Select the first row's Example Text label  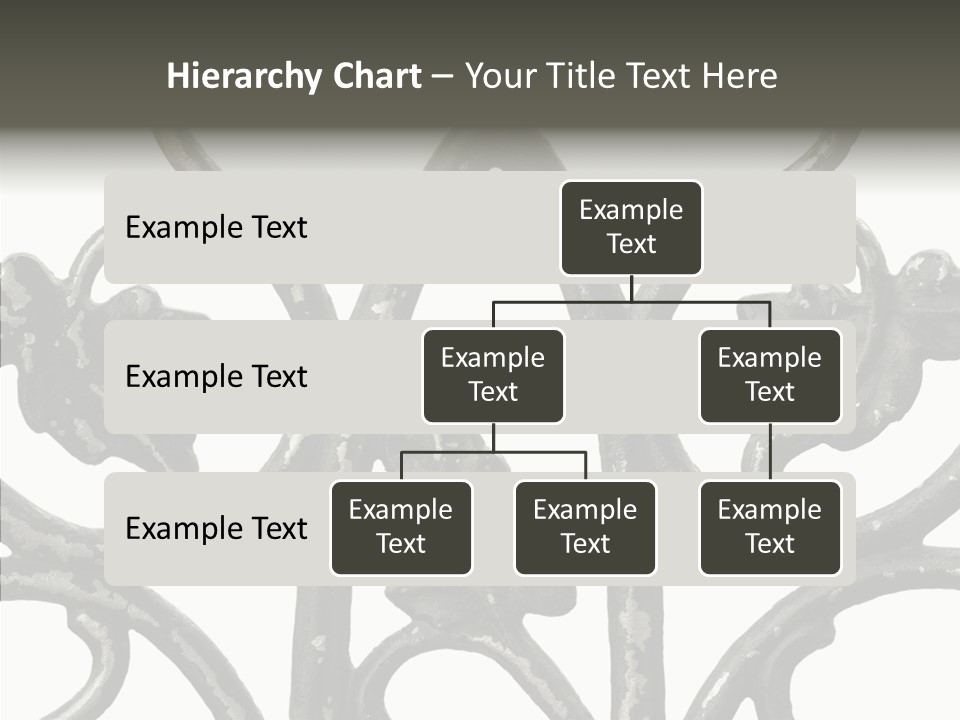(216, 227)
